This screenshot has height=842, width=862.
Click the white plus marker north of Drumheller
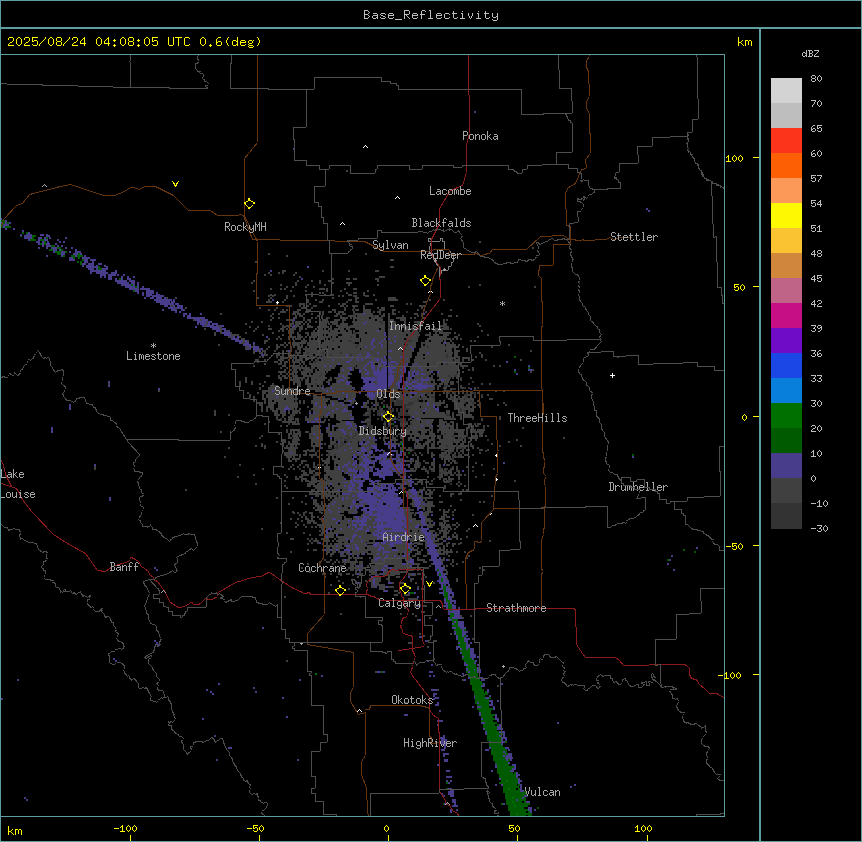click(x=612, y=375)
